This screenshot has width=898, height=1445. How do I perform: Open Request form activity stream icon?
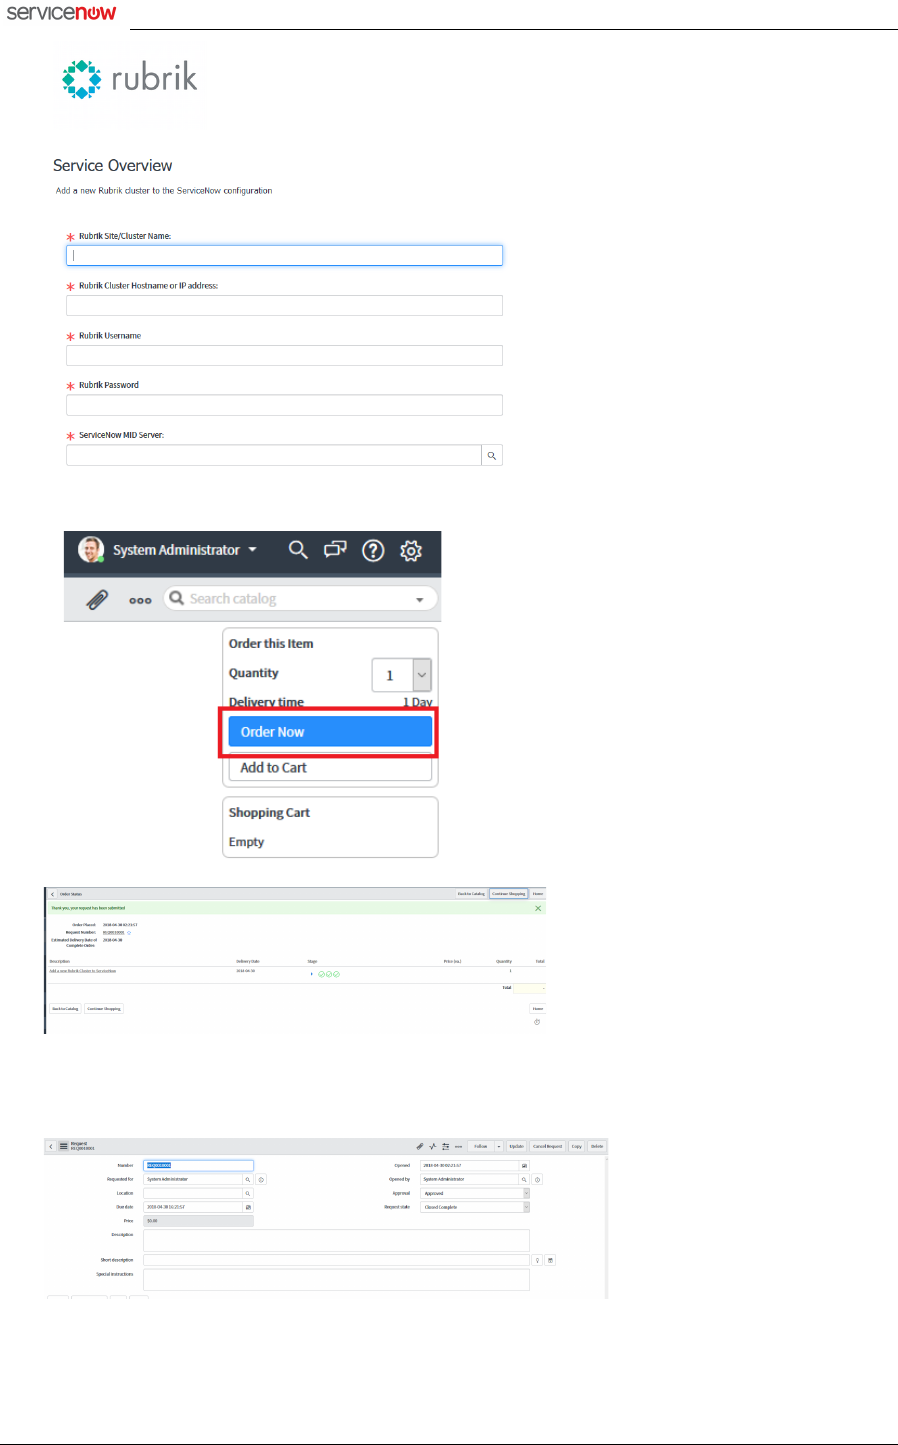(433, 1146)
